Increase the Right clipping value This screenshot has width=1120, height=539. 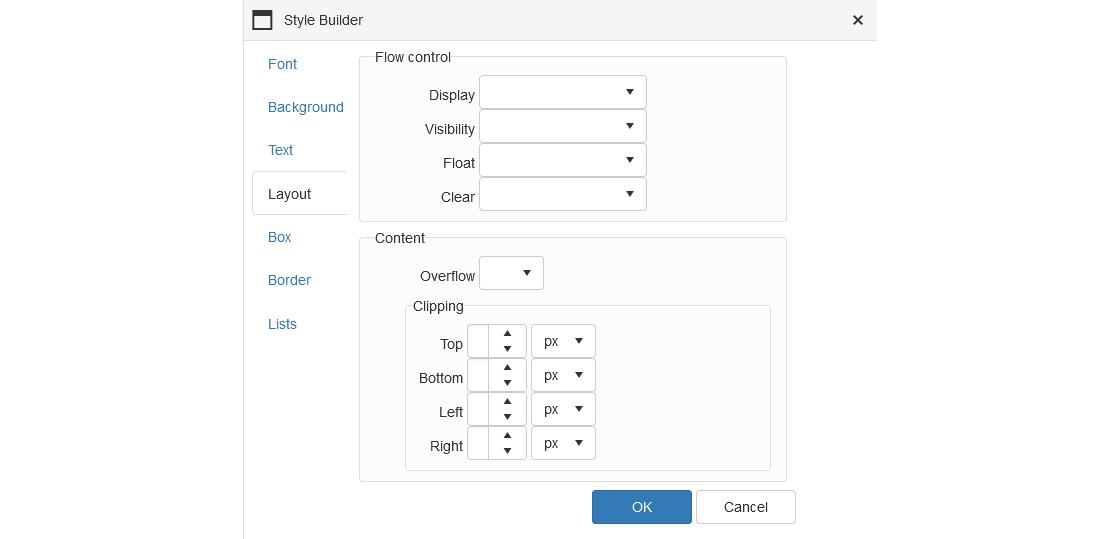click(507, 435)
